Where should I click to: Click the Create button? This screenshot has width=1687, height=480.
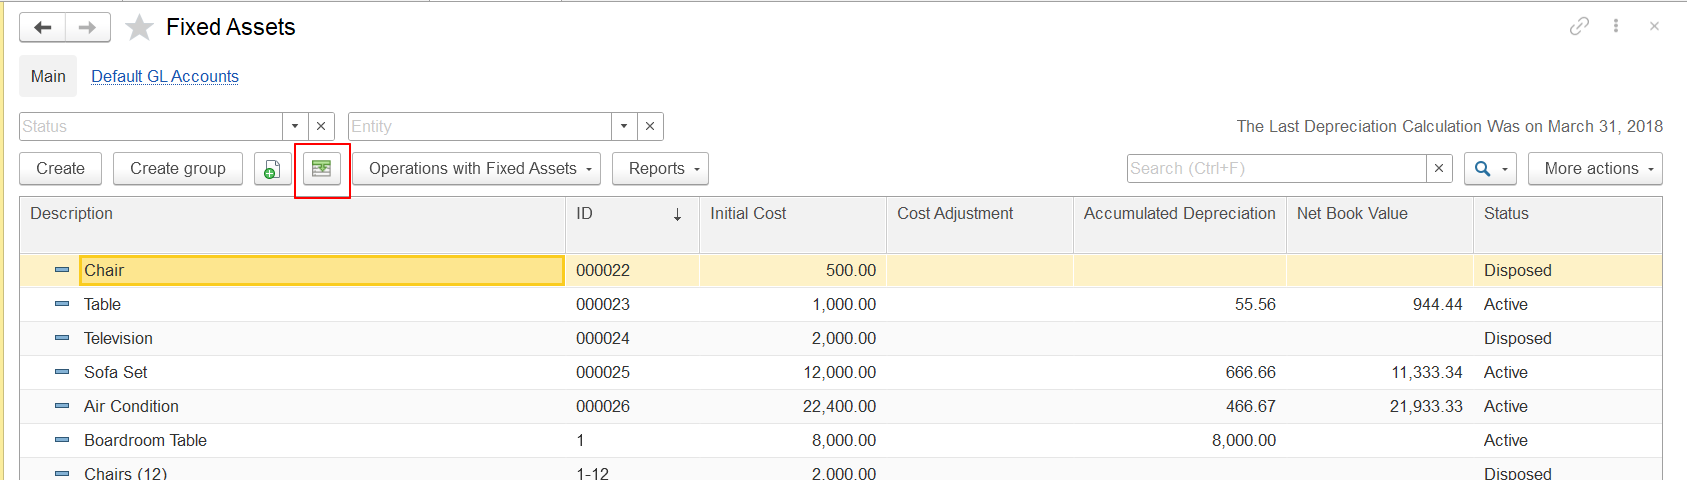point(60,169)
